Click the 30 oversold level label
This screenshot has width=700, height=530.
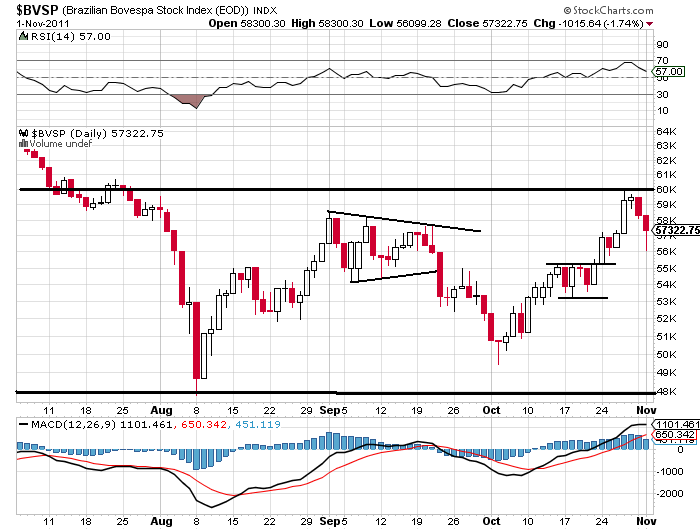[662, 94]
